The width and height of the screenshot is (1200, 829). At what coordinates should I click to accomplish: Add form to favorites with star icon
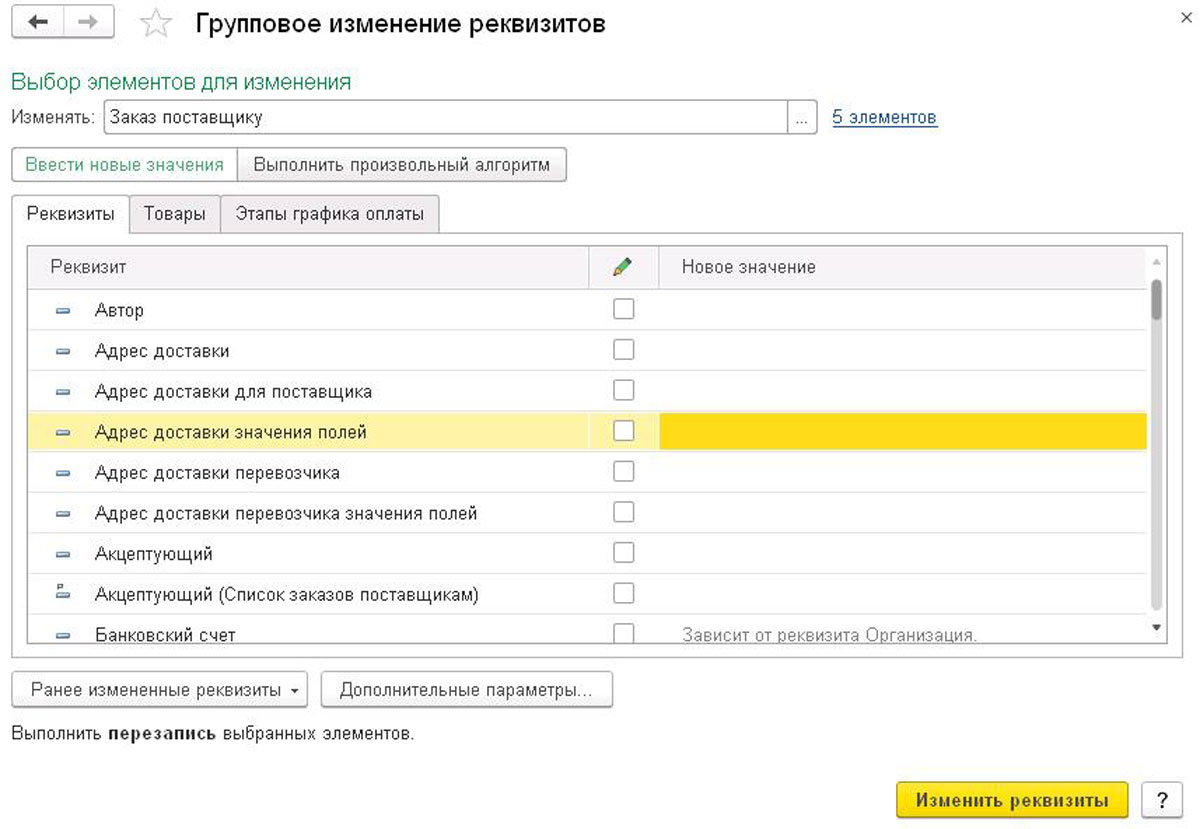click(155, 24)
